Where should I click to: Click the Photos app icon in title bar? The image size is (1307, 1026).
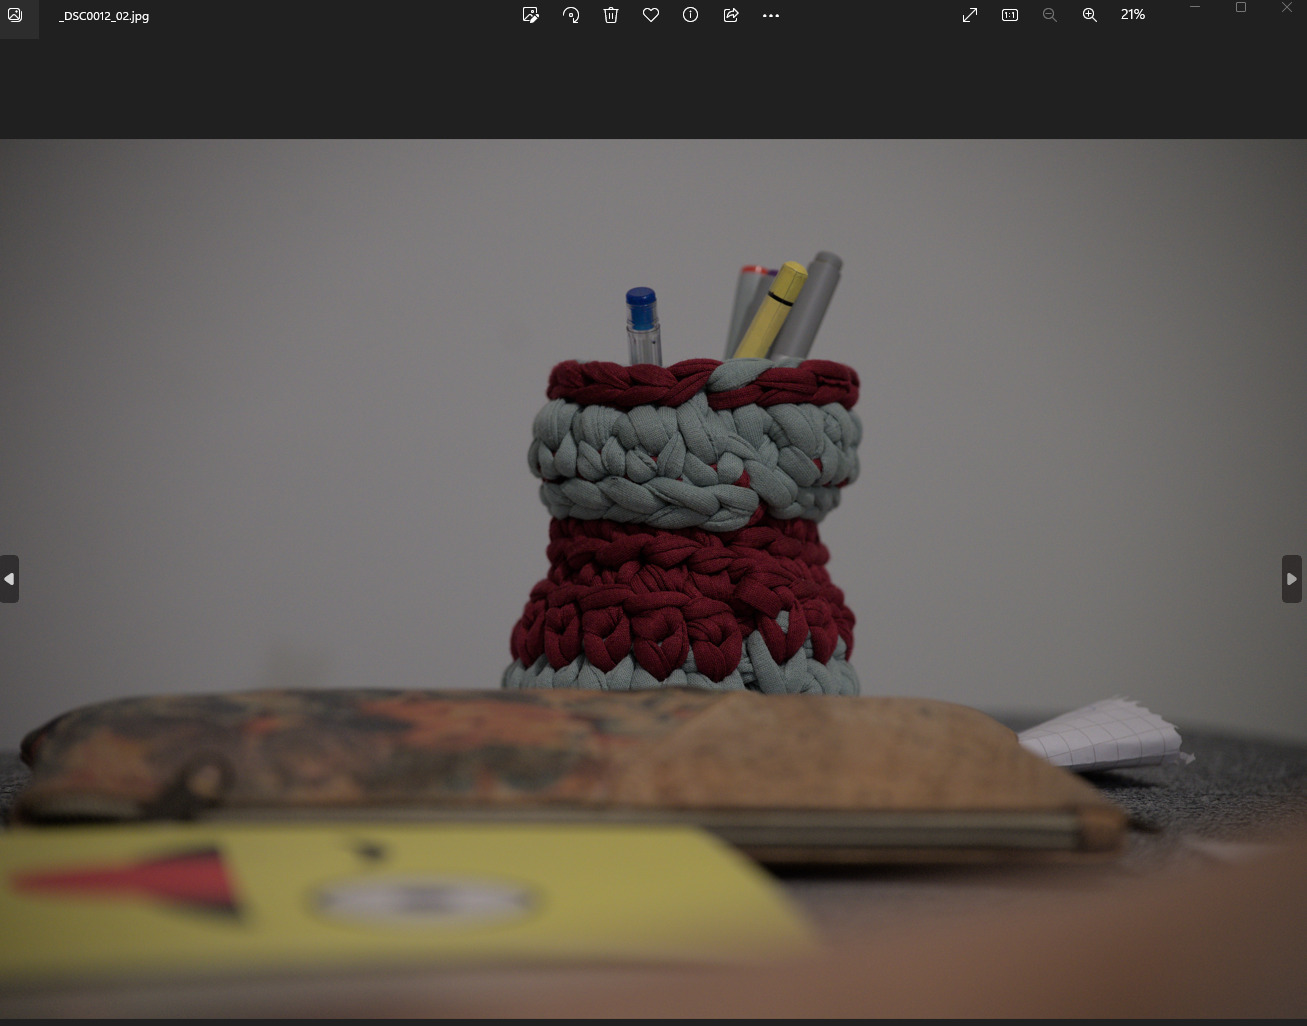click(x=15, y=15)
